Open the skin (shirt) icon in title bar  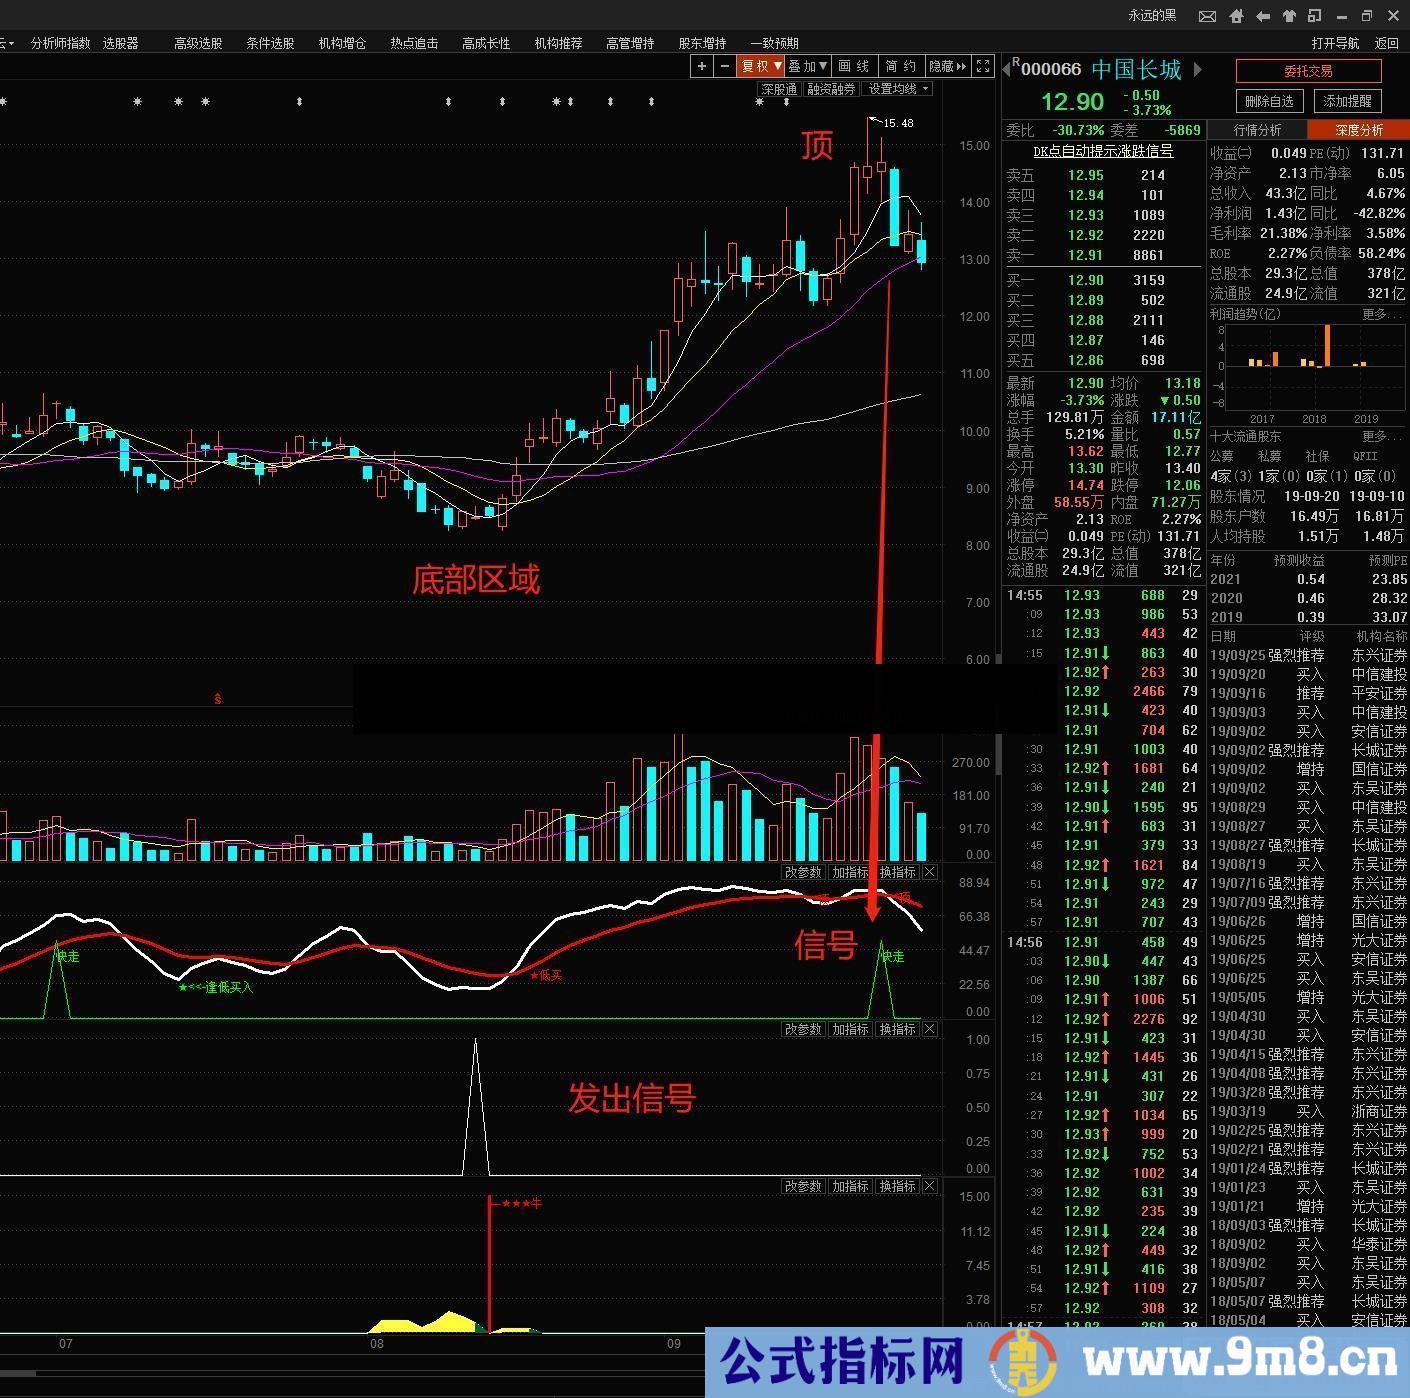1288,16
